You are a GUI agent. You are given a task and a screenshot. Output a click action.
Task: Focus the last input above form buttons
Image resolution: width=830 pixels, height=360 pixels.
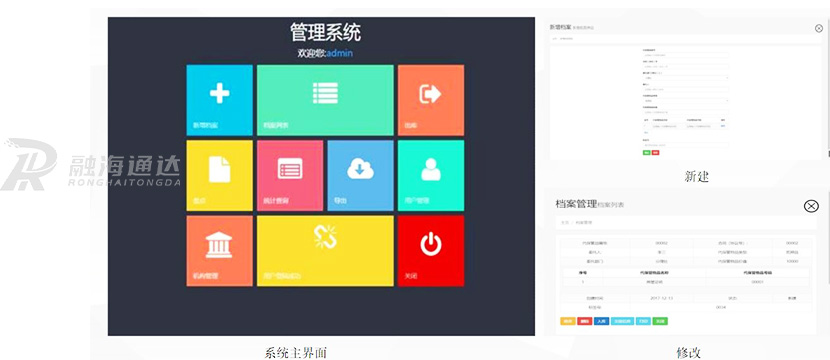(685, 145)
